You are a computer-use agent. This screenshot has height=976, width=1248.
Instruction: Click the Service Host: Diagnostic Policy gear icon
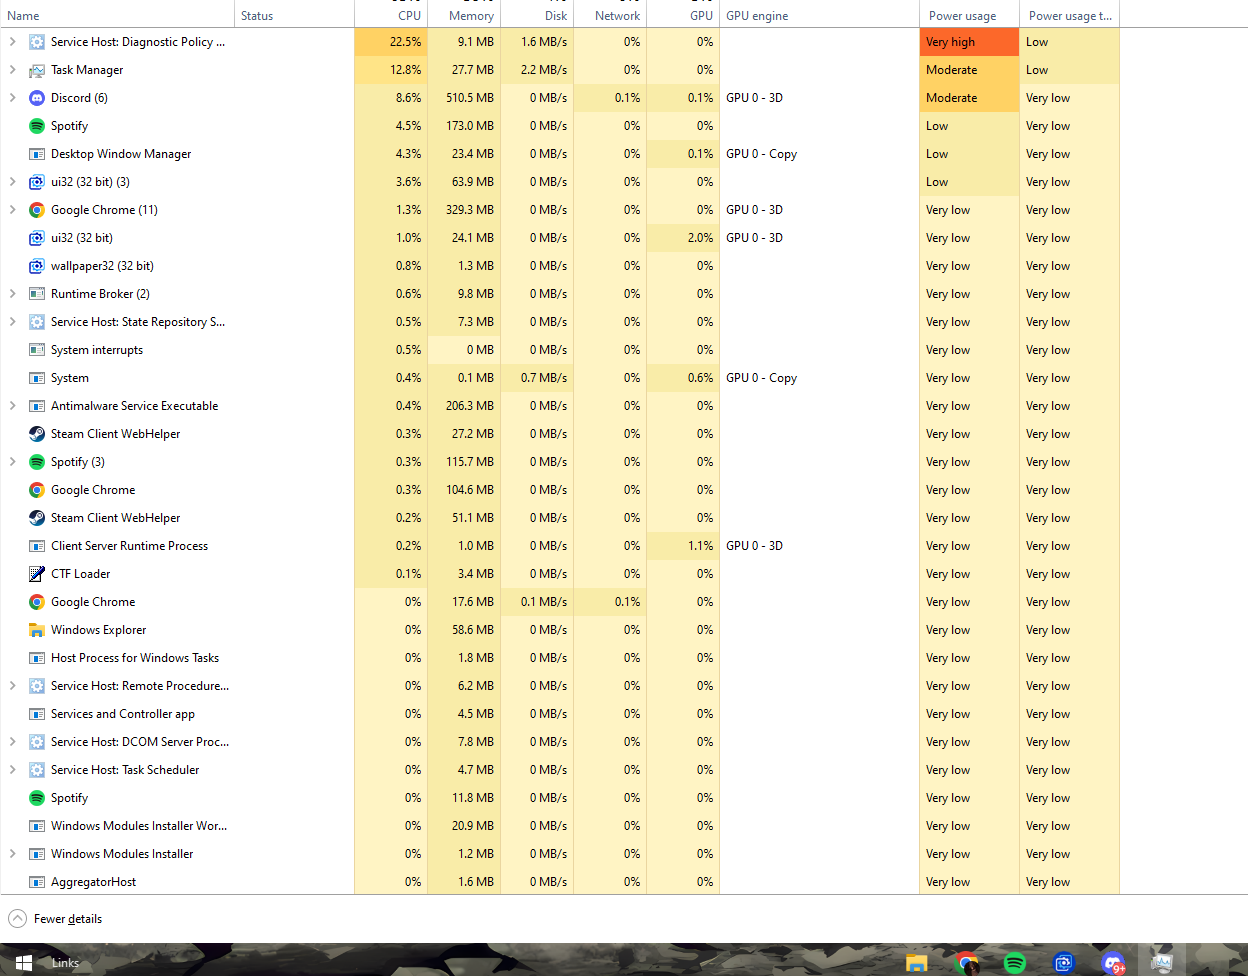coord(37,42)
